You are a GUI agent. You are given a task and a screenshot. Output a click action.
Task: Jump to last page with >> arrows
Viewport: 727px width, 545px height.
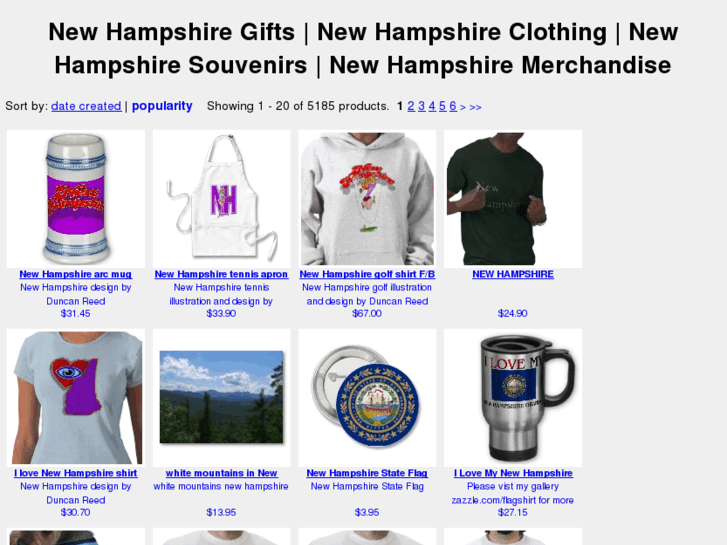coord(475,107)
